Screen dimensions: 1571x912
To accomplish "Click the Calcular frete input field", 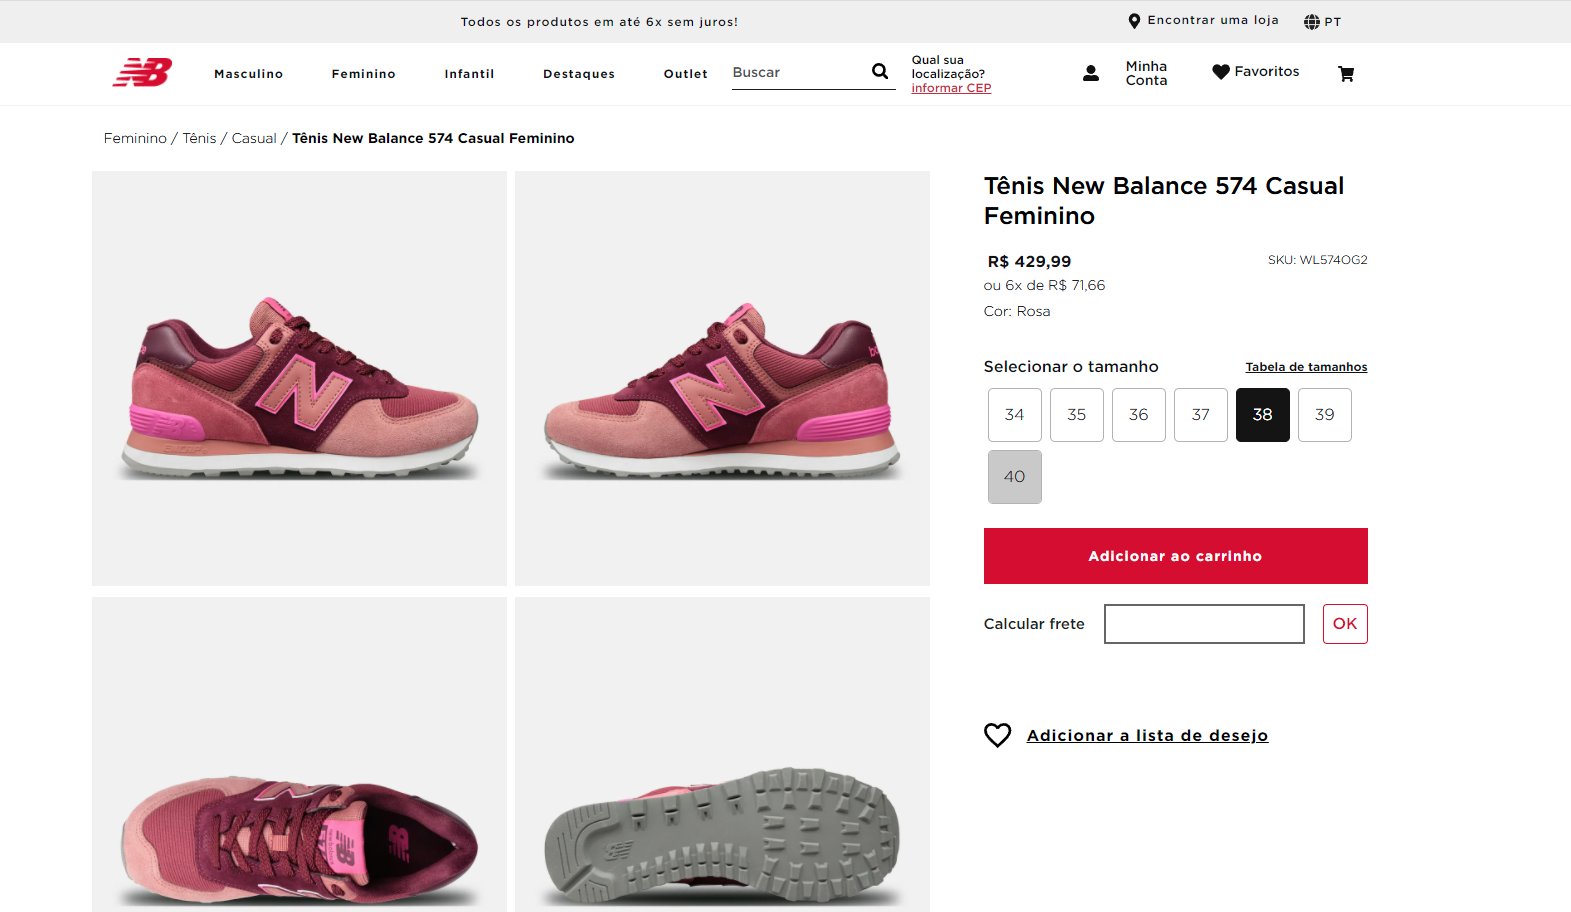I will [1204, 624].
